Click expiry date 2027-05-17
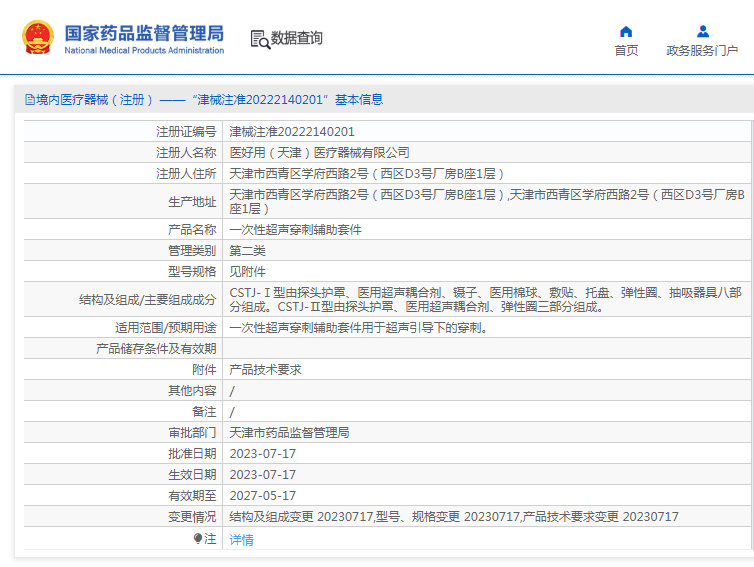The height and width of the screenshot is (567, 754). pos(263,496)
